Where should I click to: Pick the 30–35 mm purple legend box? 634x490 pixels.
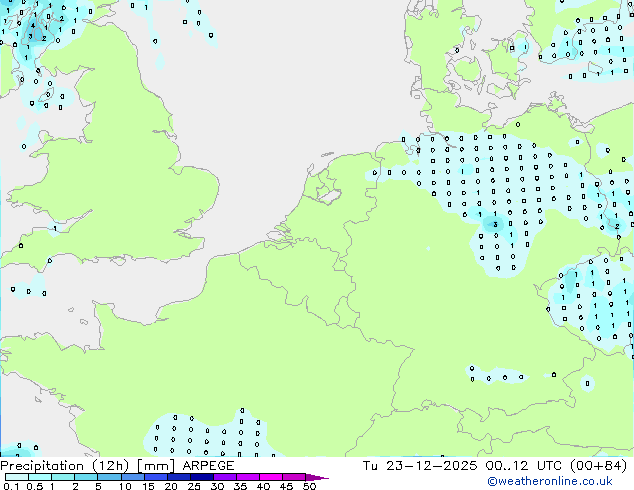point(225,477)
